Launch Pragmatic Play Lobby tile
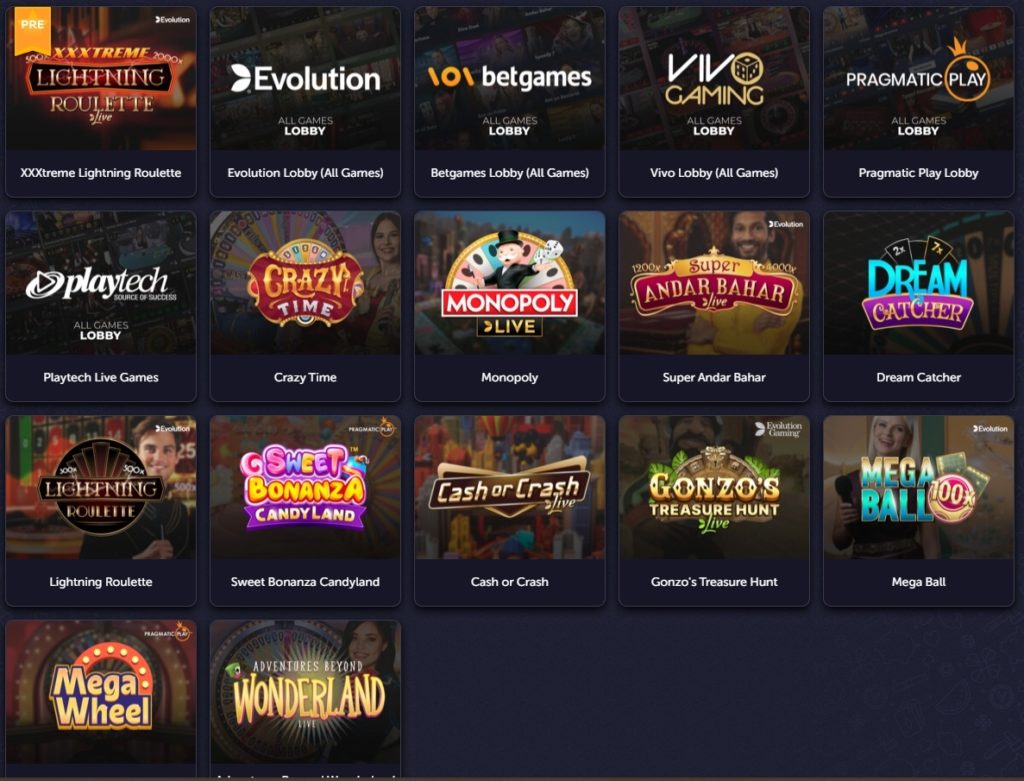This screenshot has width=1024, height=781. coord(918,101)
